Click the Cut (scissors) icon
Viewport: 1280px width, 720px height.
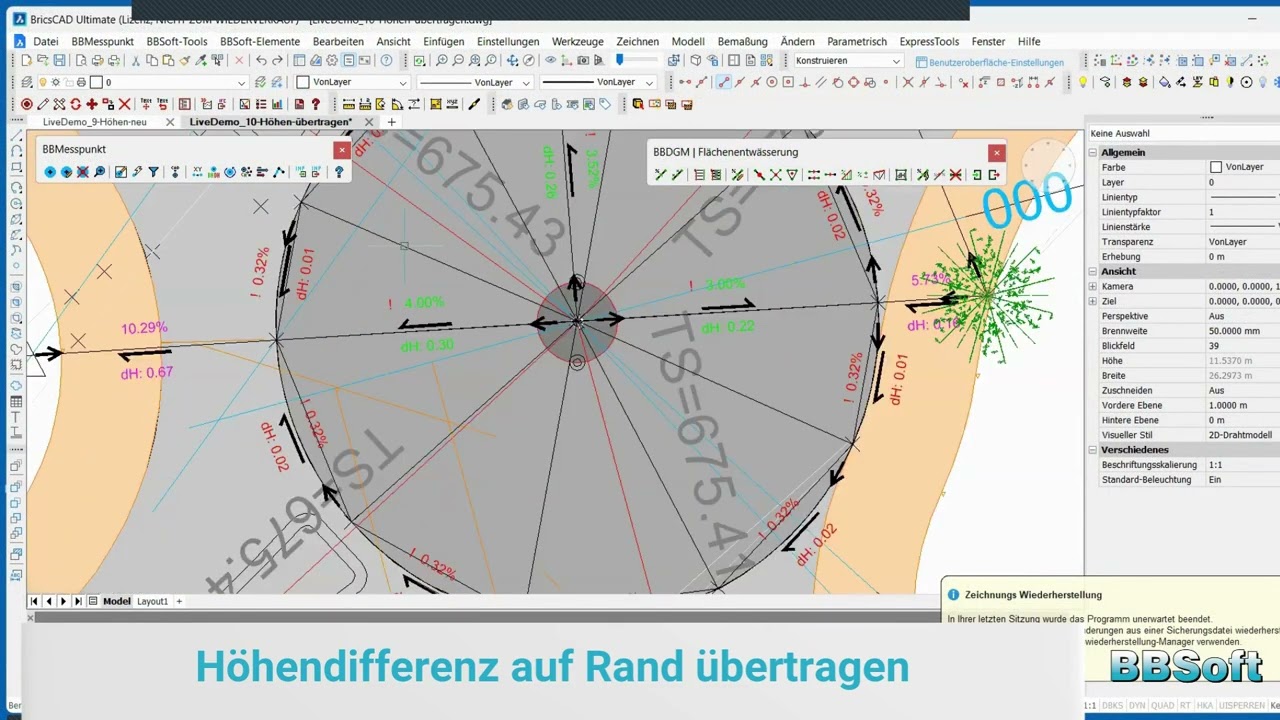pyautogui.click(x=135, y=60)
